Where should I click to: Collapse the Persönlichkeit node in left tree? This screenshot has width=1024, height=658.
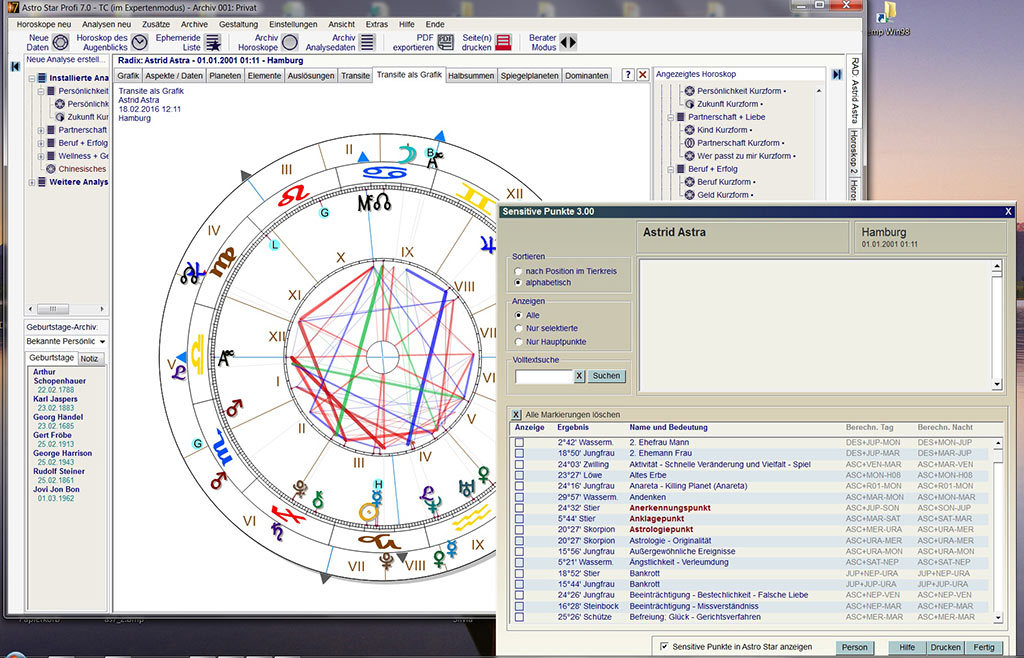(x=40, y=91)
